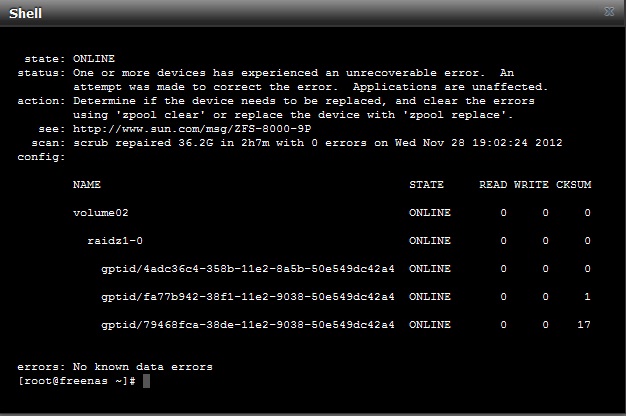Click the NAME column header
626x416 pixels.
pyautogui.click(x=87, y=184)
